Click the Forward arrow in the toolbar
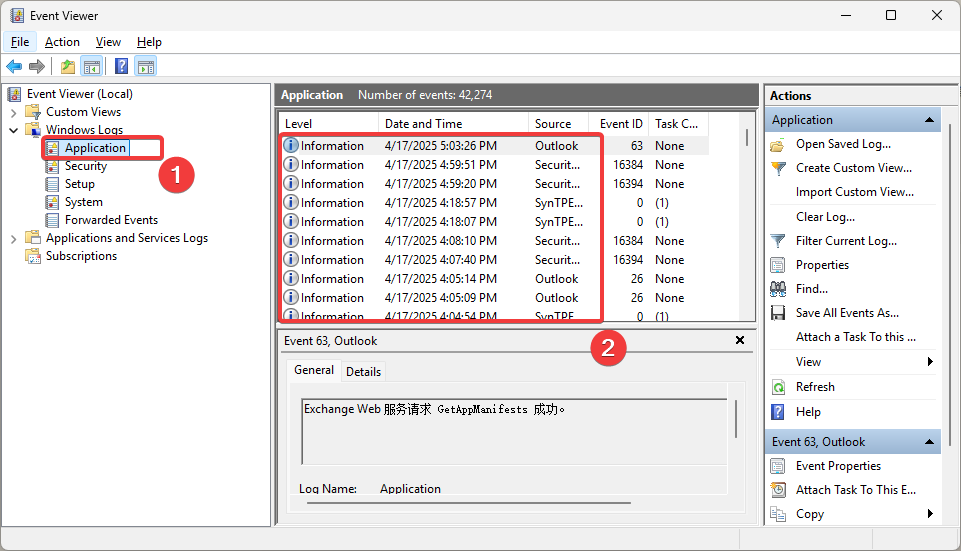The height and width of the screenshot is (551, 961). [x=37, y=67]
